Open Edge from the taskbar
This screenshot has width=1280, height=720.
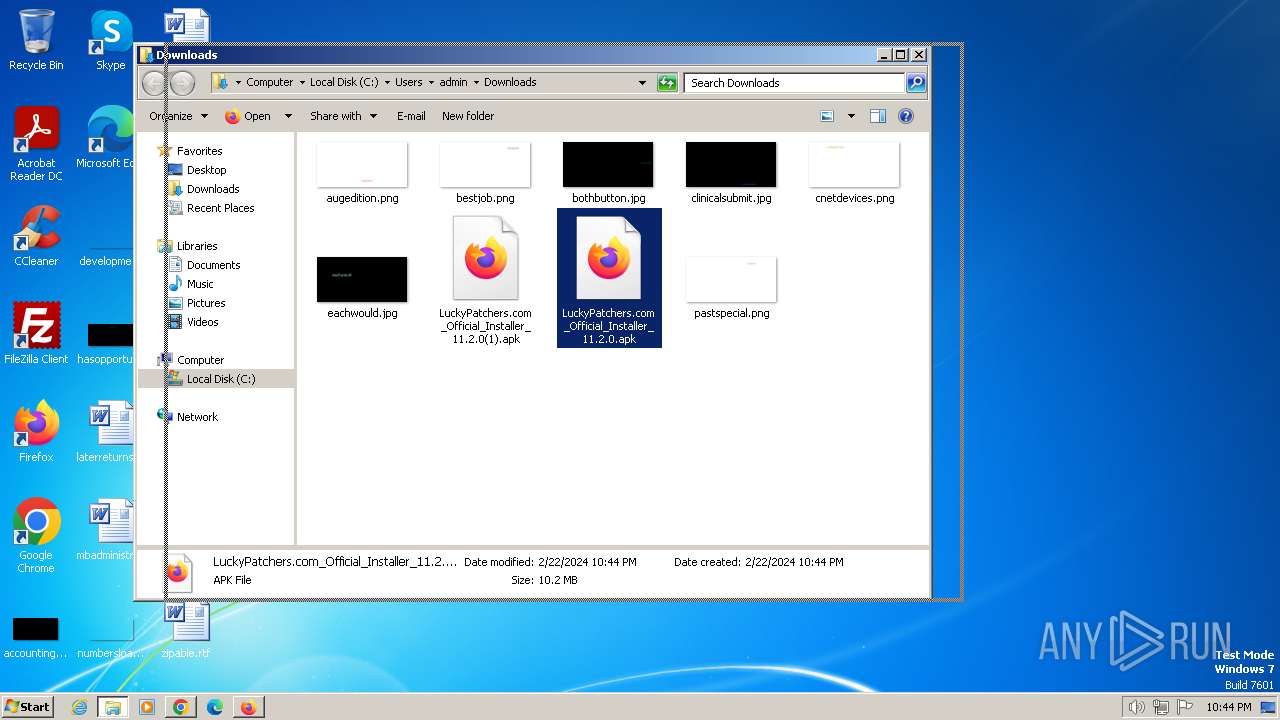214,707
